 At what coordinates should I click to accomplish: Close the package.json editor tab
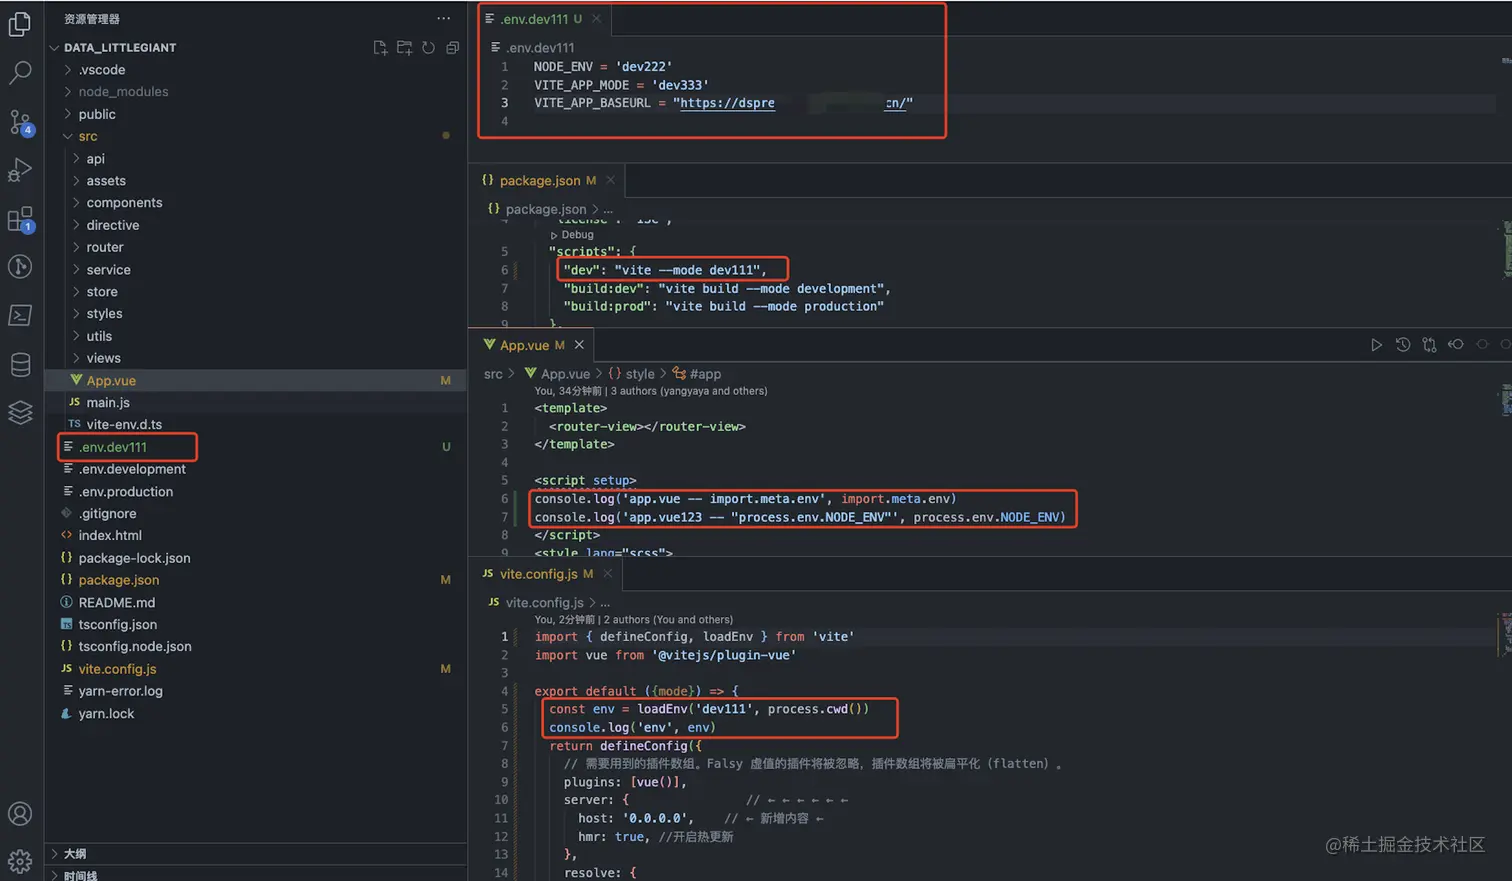coord(610,180)
